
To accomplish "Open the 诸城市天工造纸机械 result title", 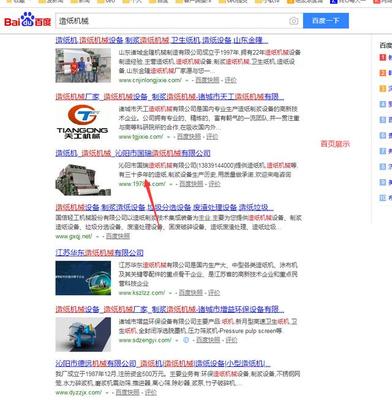I will click(170, 97).
